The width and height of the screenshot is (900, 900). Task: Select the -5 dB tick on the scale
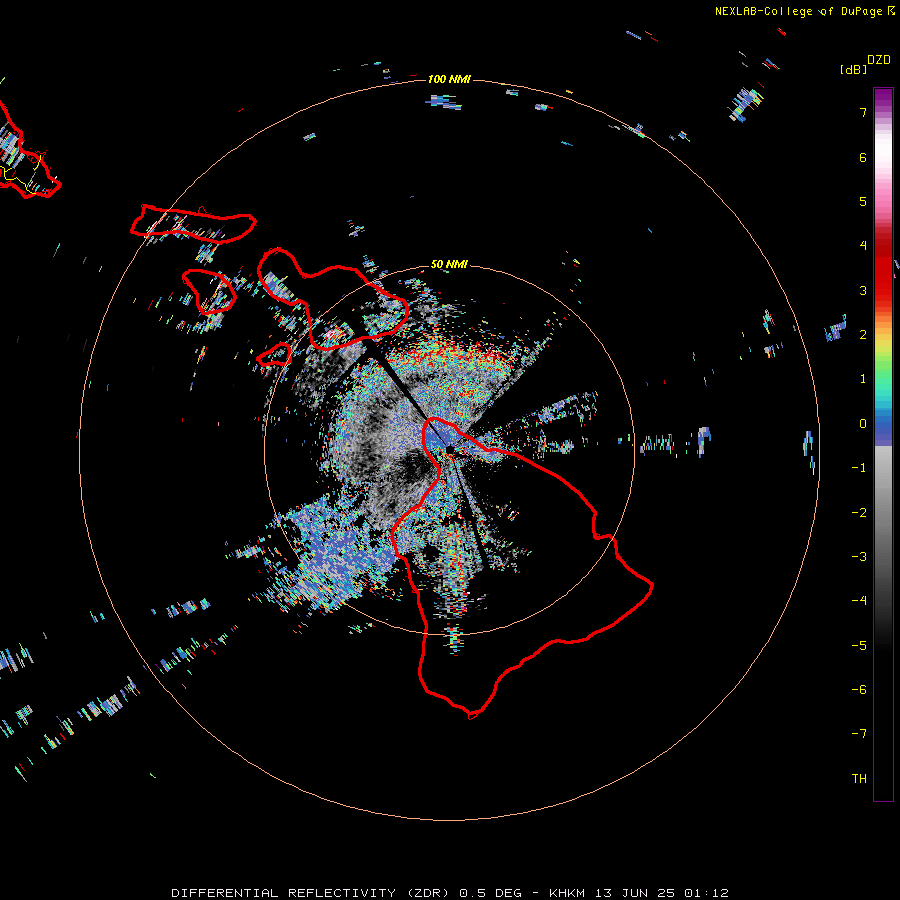pos(859,646)
